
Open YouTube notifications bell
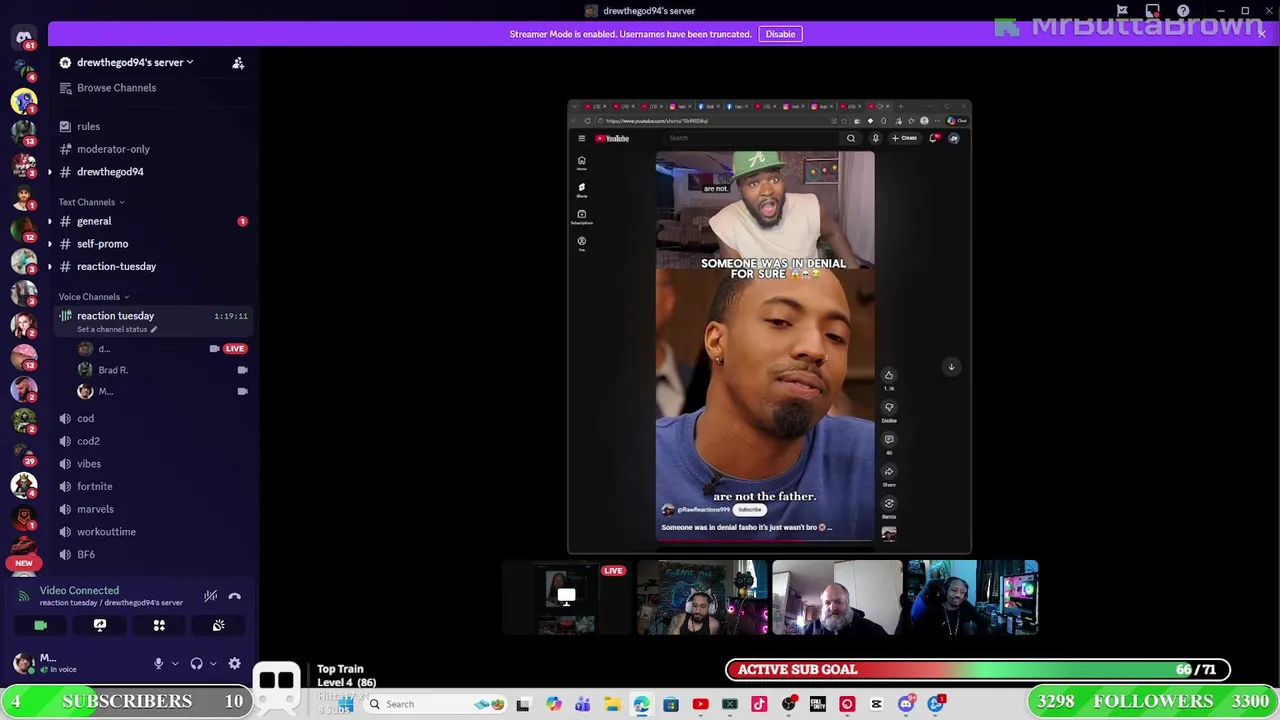point(934,138)
